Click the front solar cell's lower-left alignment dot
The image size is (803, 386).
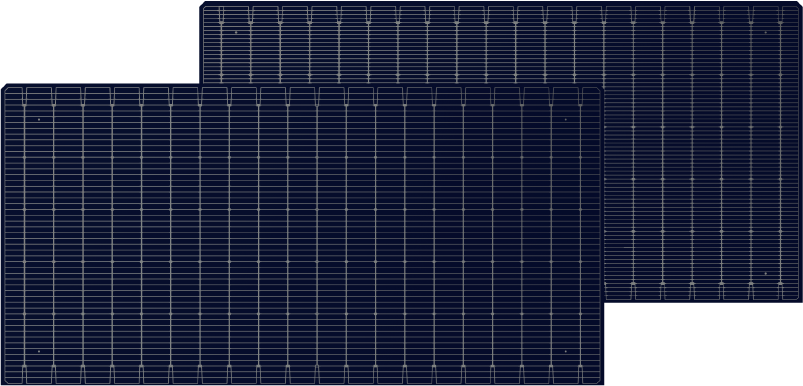coord(39,351)
